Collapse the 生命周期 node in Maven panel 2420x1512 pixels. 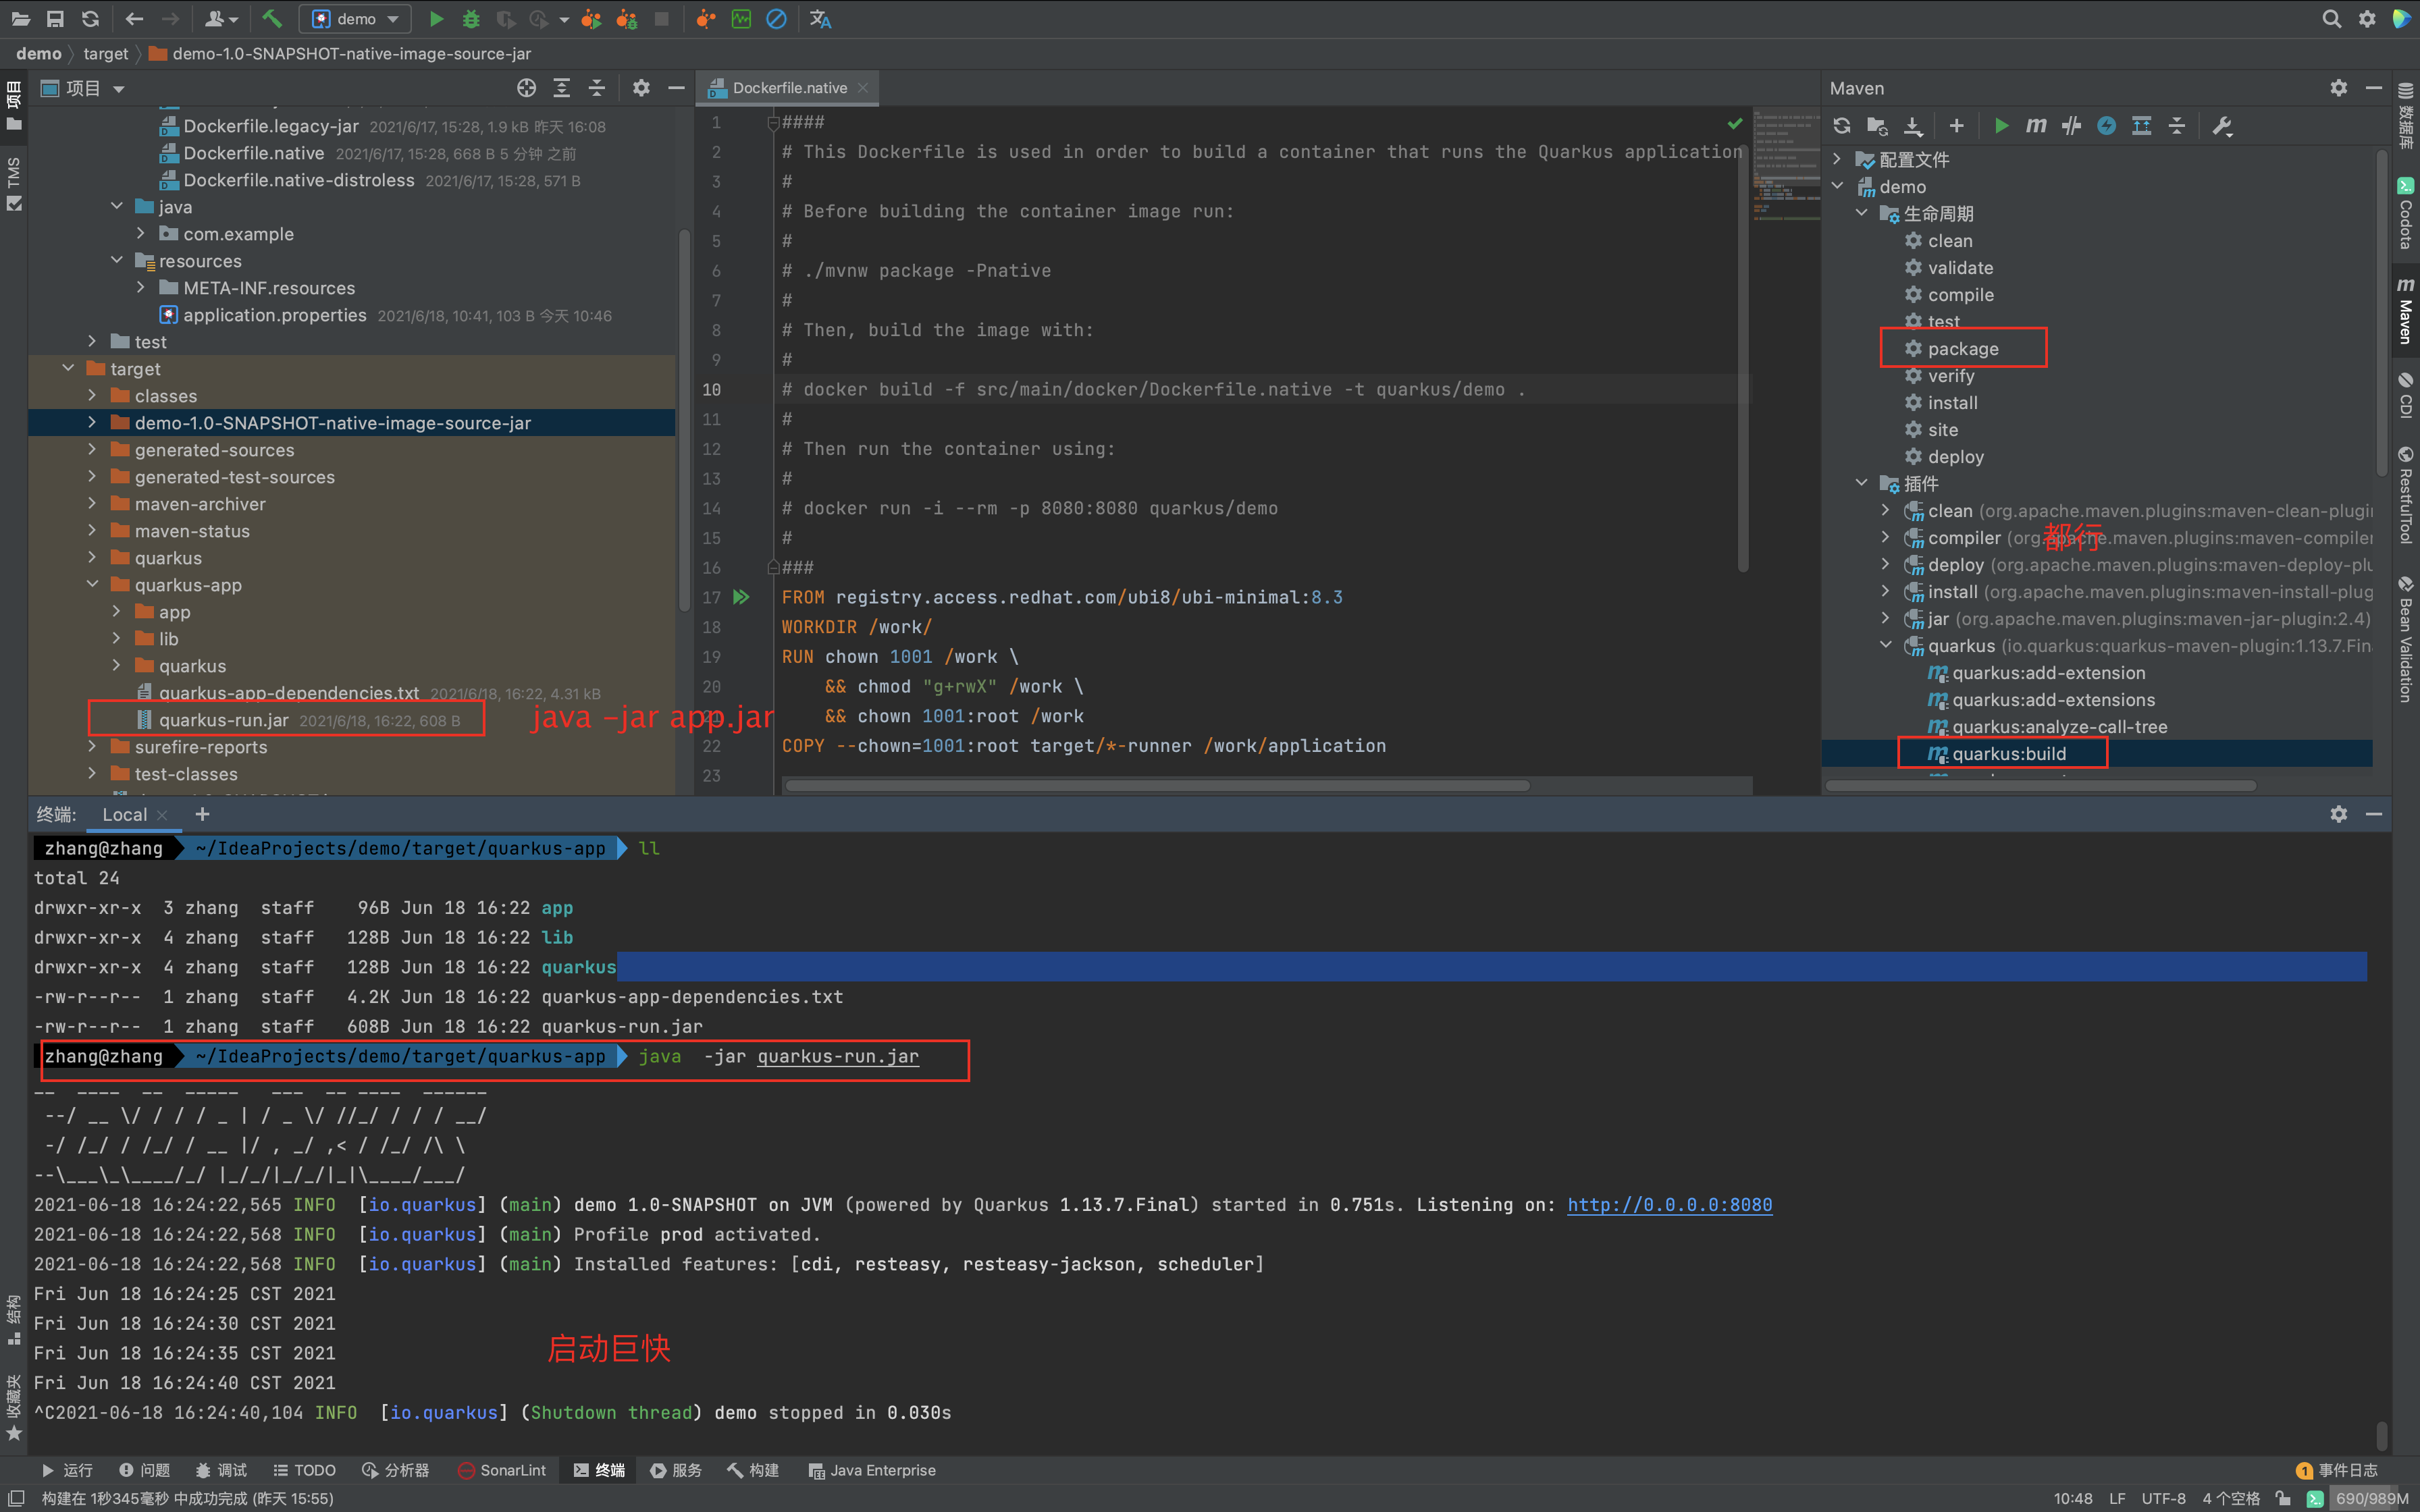click(1862, 213)
